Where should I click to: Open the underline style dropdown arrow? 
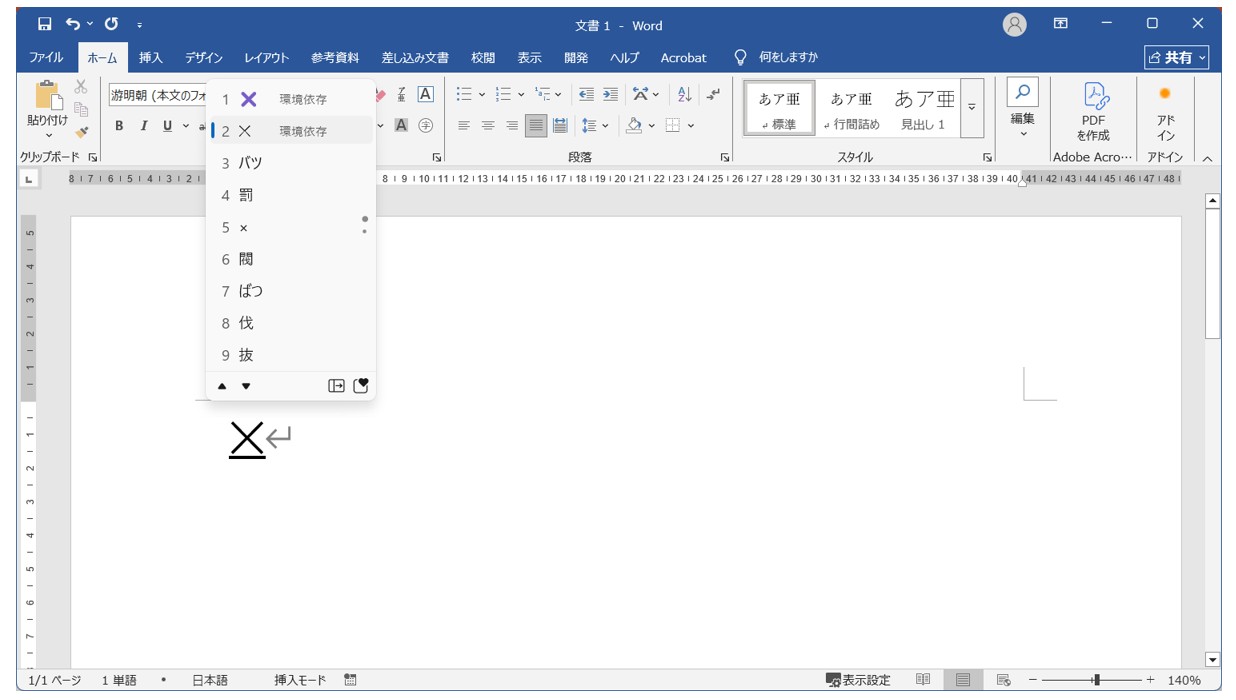186,125
